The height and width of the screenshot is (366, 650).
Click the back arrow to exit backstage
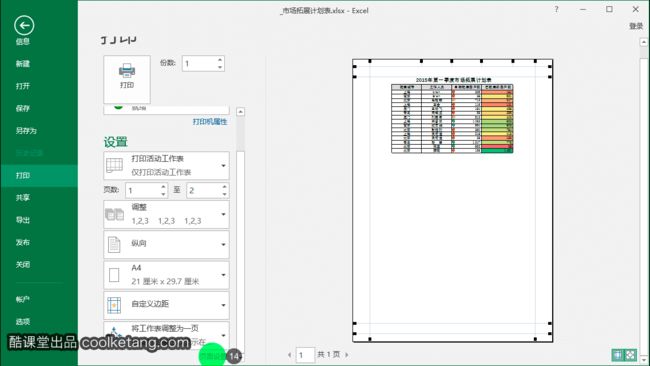[24, 25]
